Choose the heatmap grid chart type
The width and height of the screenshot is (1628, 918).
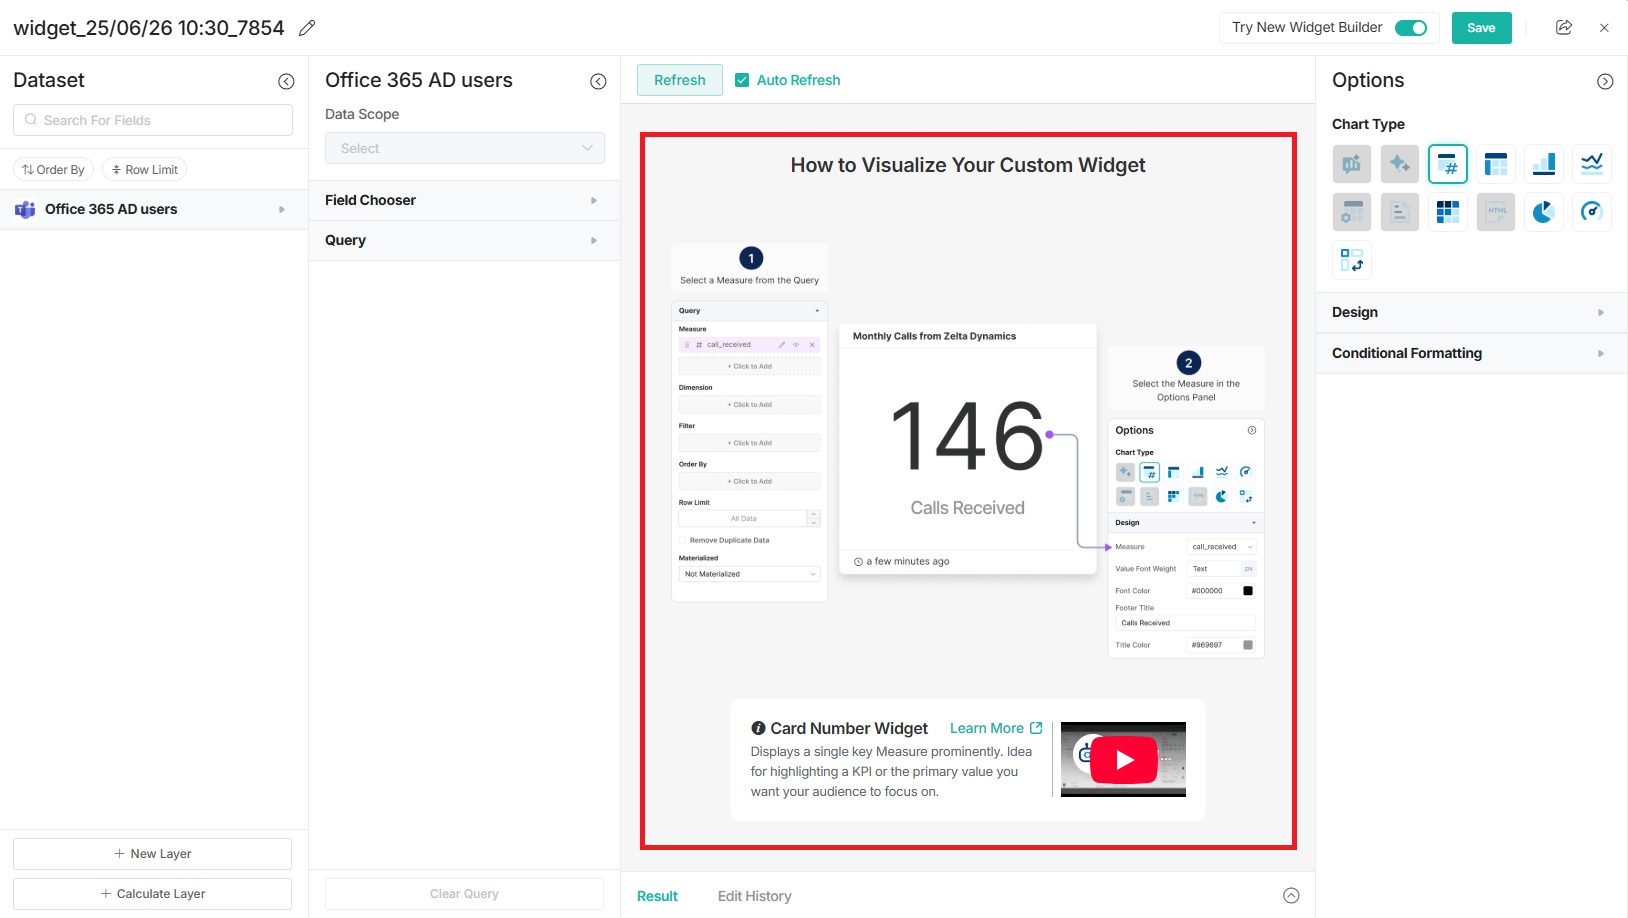click(x=1448, y=212)
